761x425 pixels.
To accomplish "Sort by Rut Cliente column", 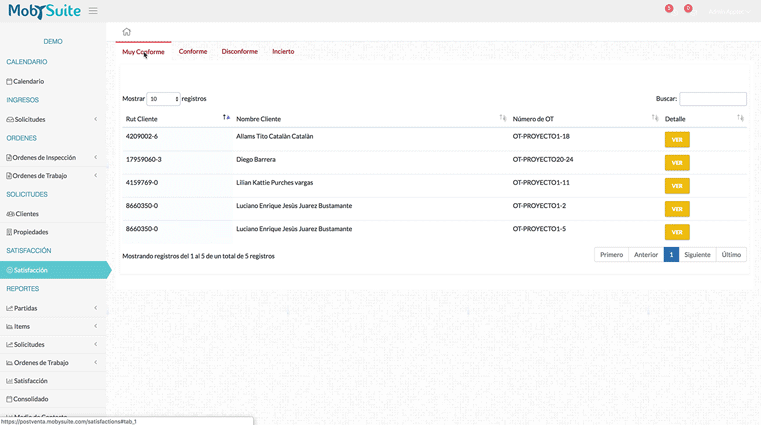I will pyautogui.click(x=177, y=119).
